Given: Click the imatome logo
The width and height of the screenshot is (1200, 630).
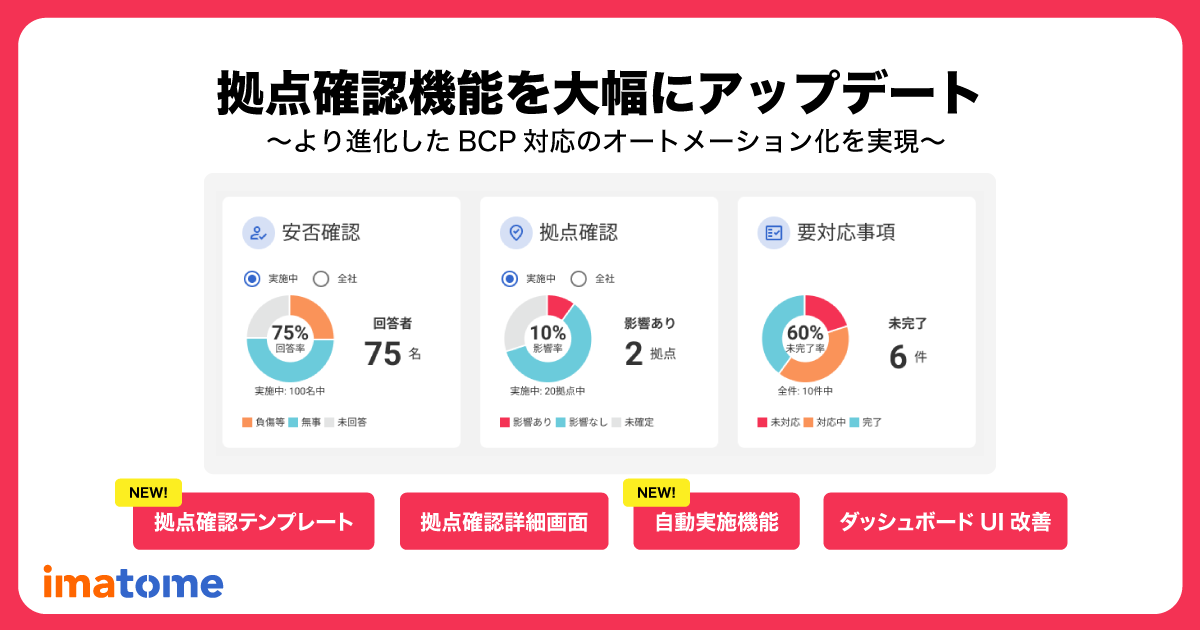Looking at the screenshot, I should point(133,582).
